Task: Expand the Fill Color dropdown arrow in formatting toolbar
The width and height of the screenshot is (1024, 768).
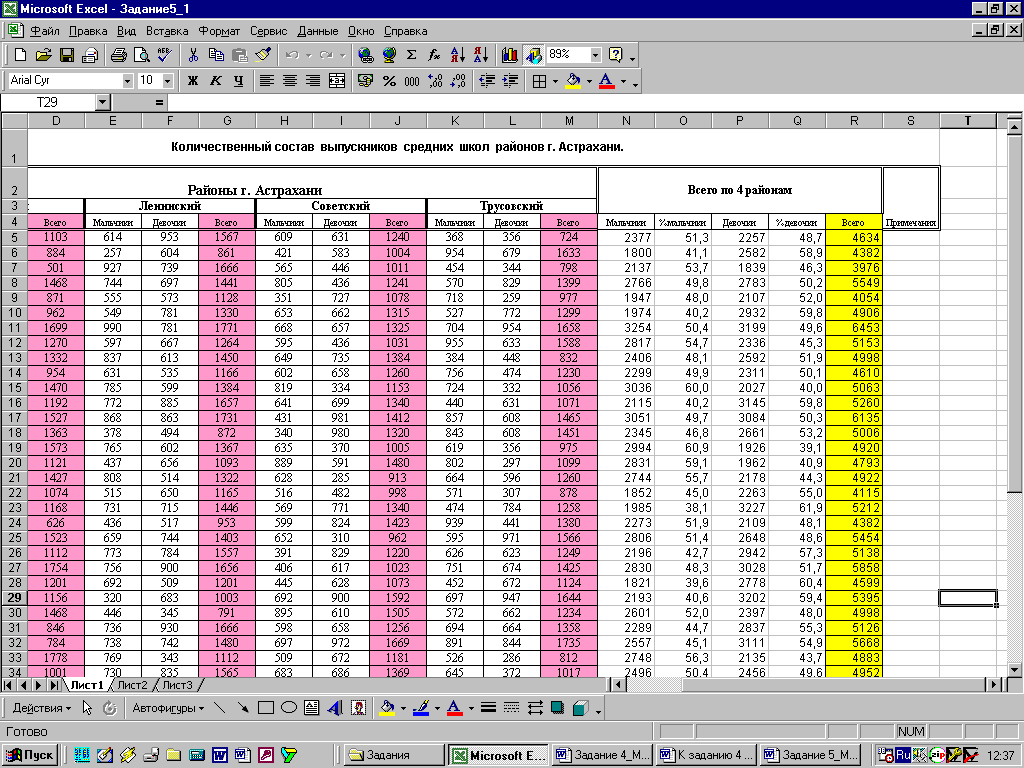Action: (x=589, y=81)
